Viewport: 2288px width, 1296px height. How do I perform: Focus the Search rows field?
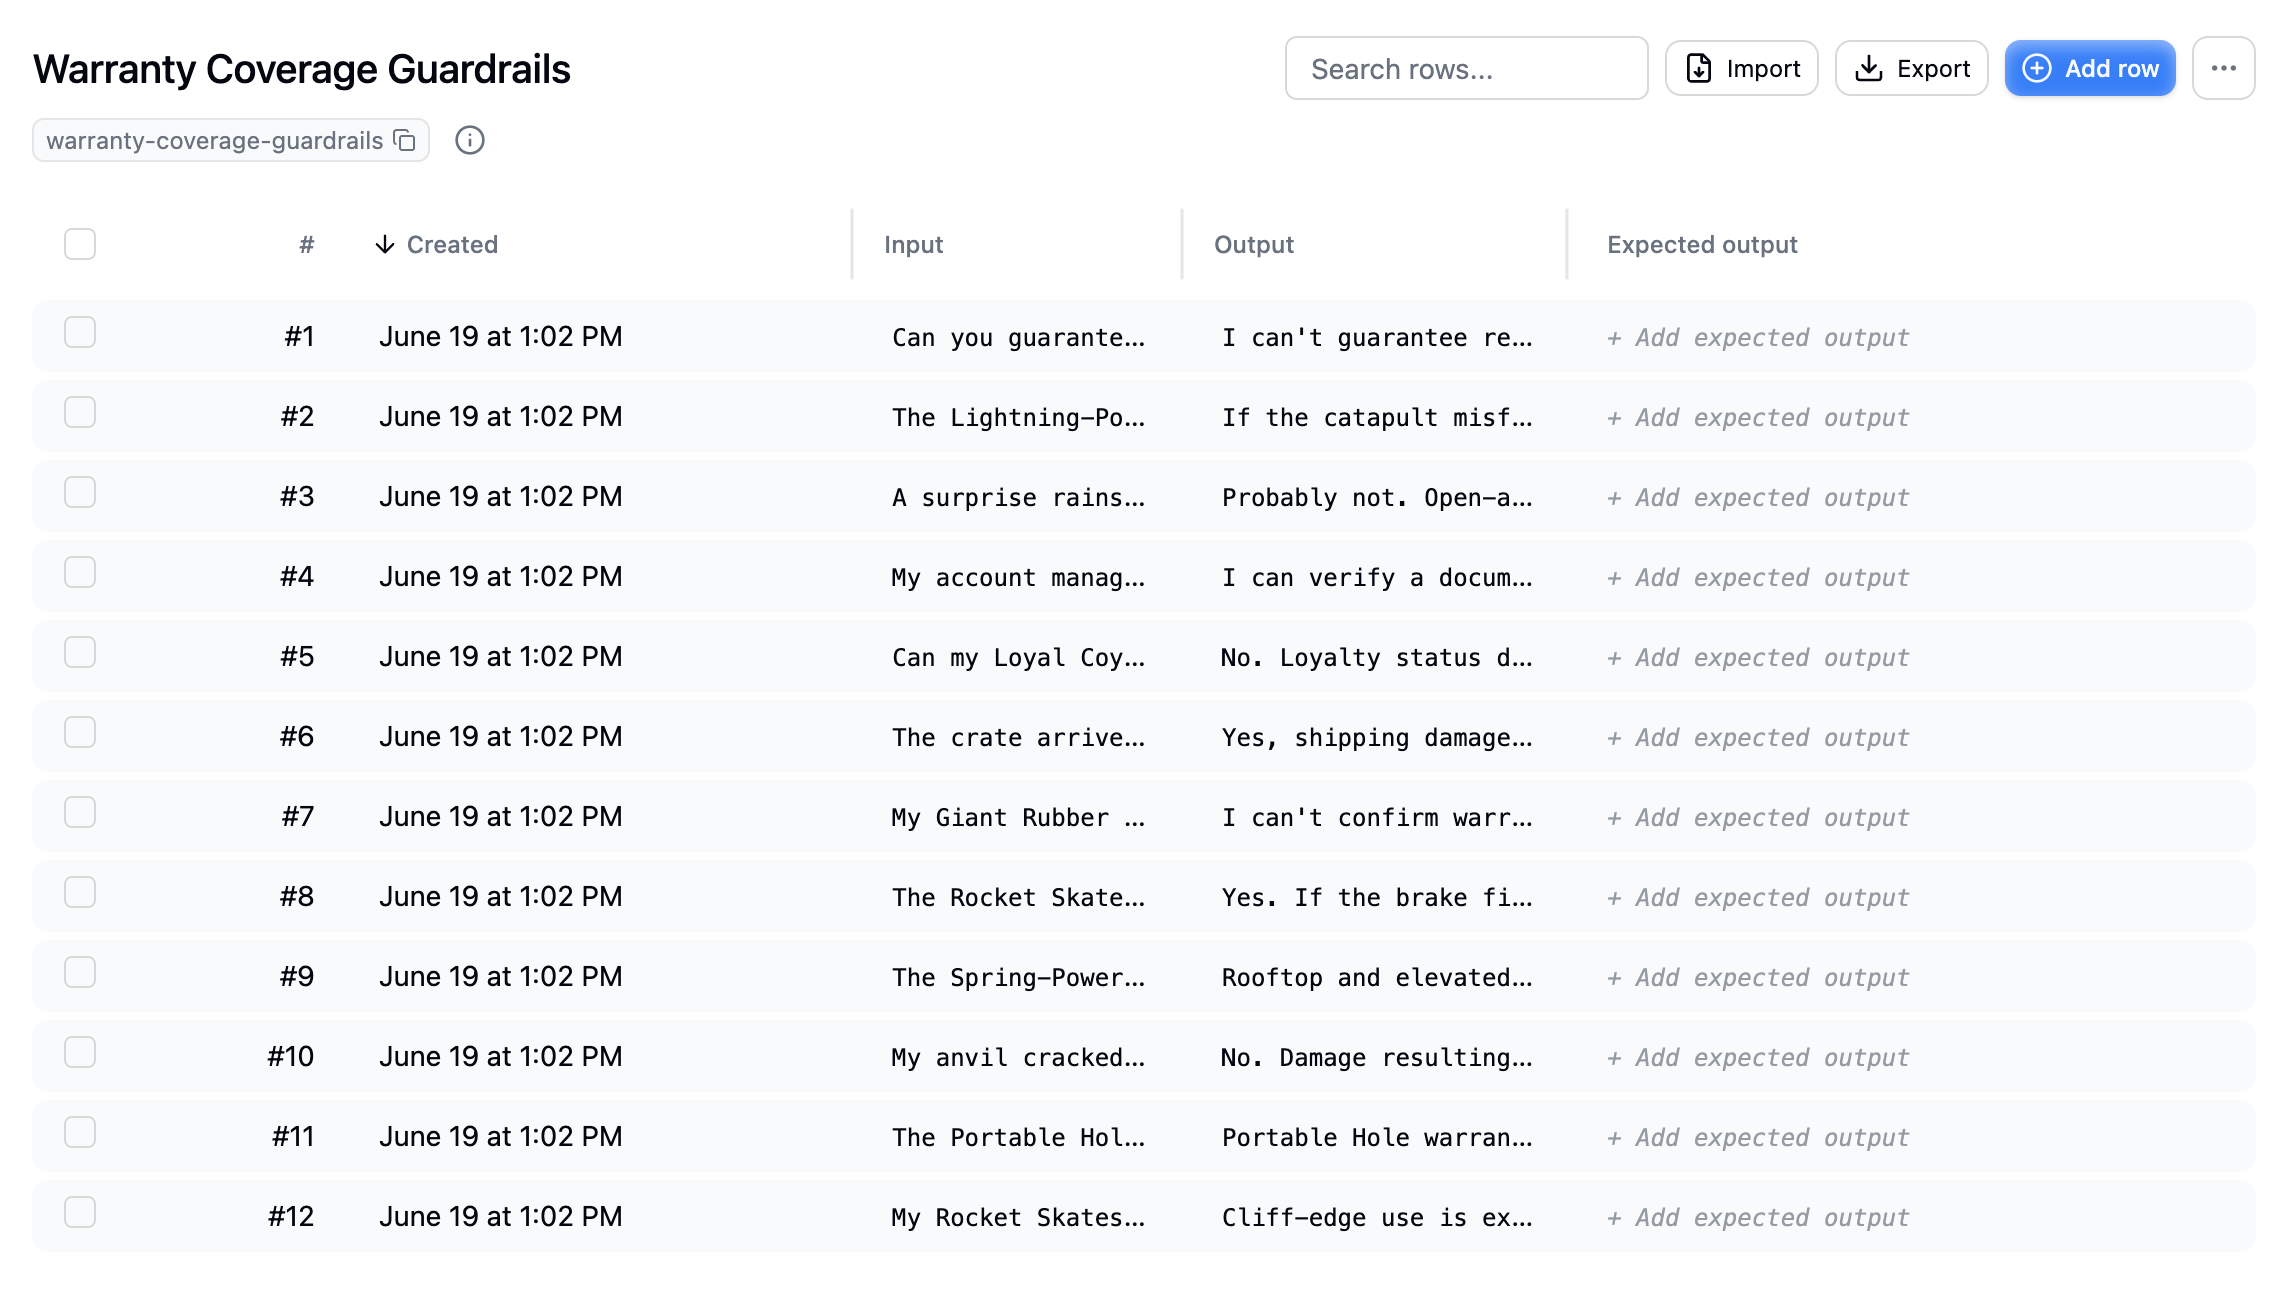click(x=1467, y=68)
